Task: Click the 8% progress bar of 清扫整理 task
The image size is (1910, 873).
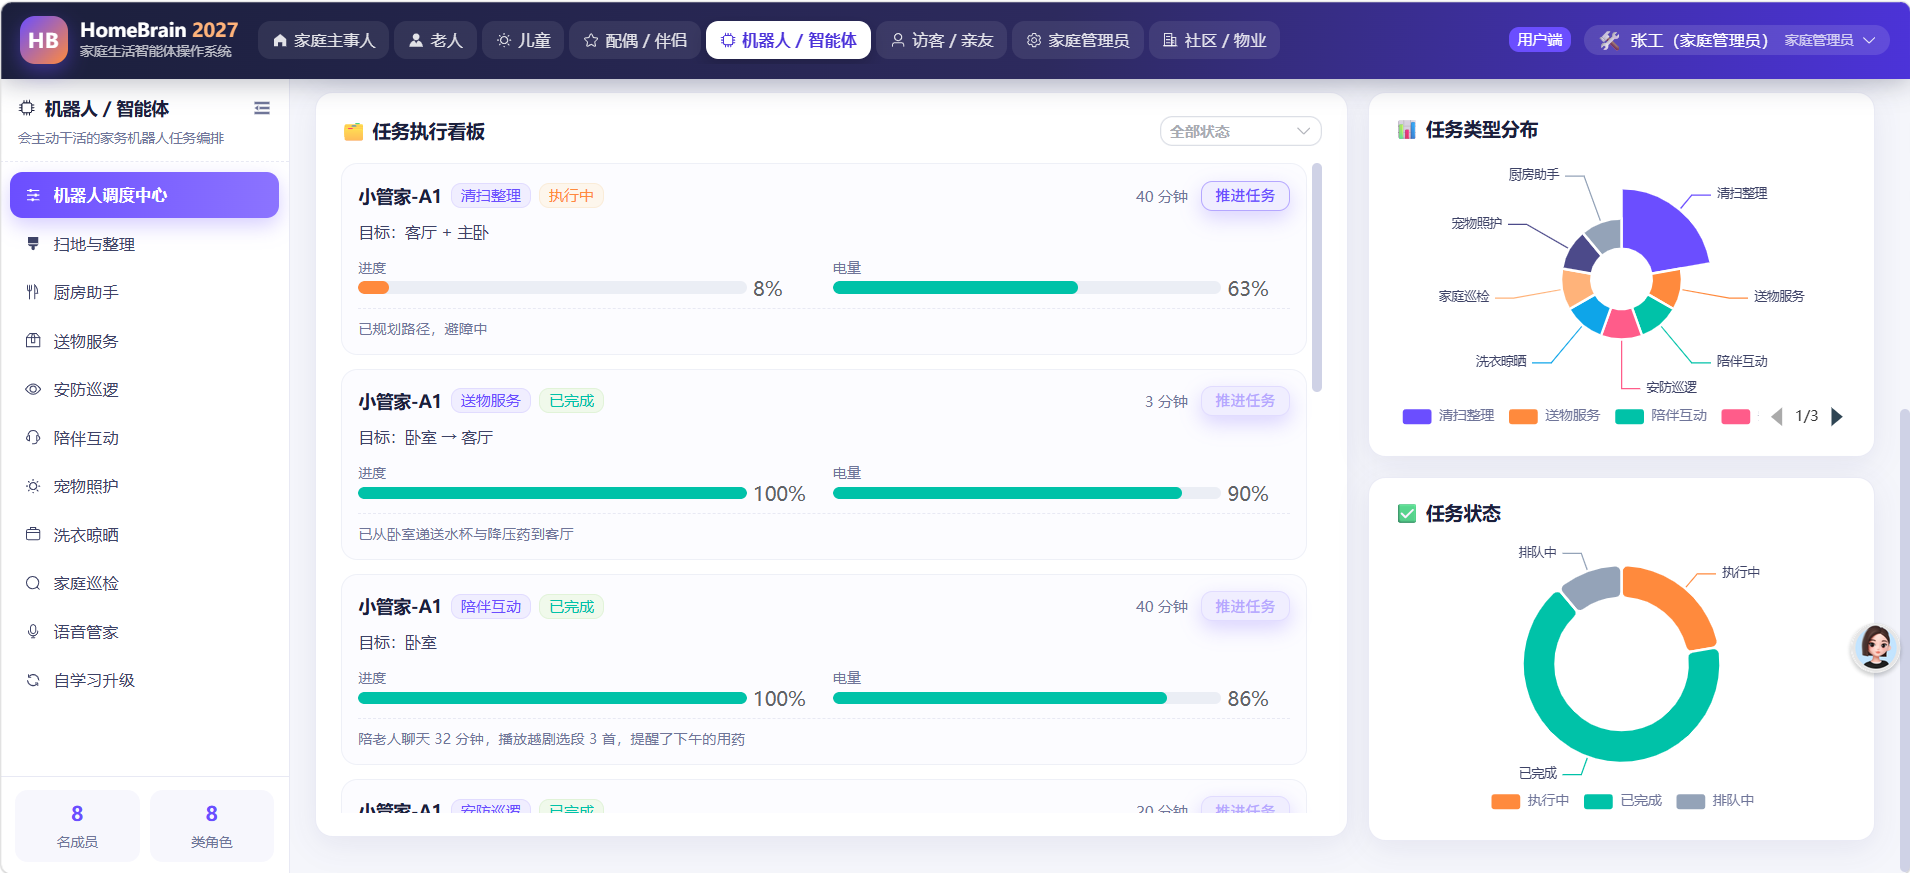Action: (x=552, y=288)
